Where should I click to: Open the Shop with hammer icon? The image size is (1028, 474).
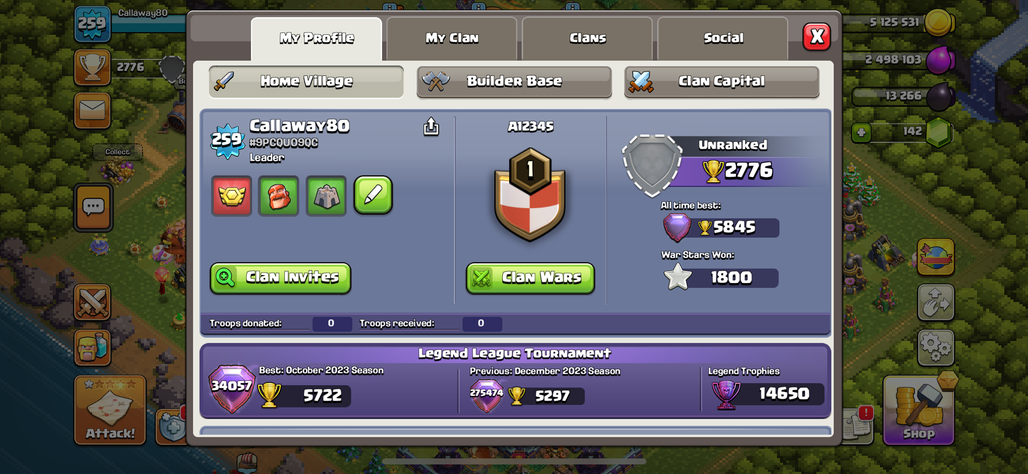(917, 410)
